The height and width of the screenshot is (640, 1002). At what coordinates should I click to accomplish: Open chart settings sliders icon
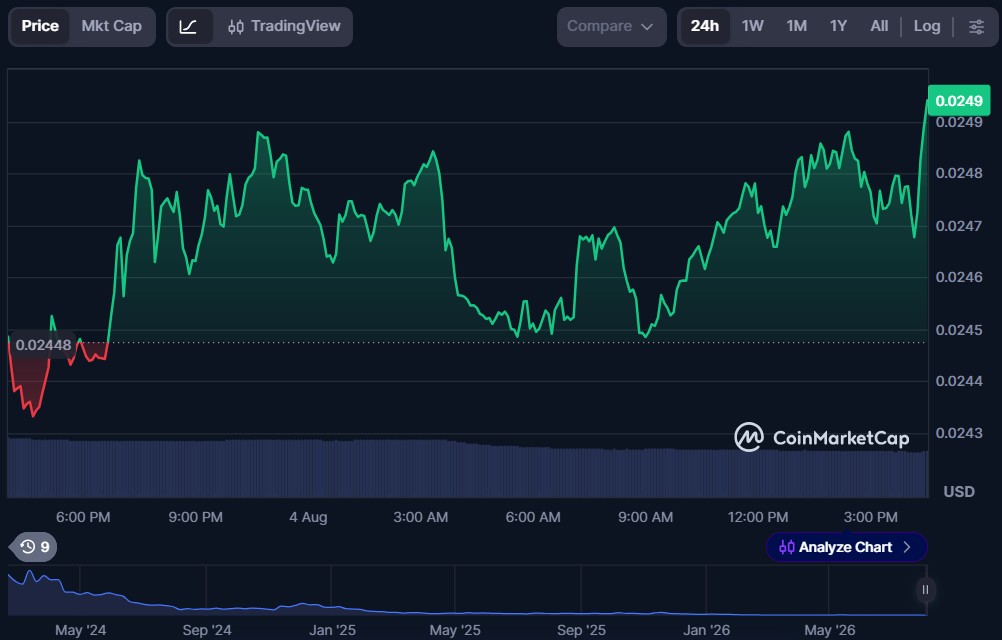click(976, 26)
